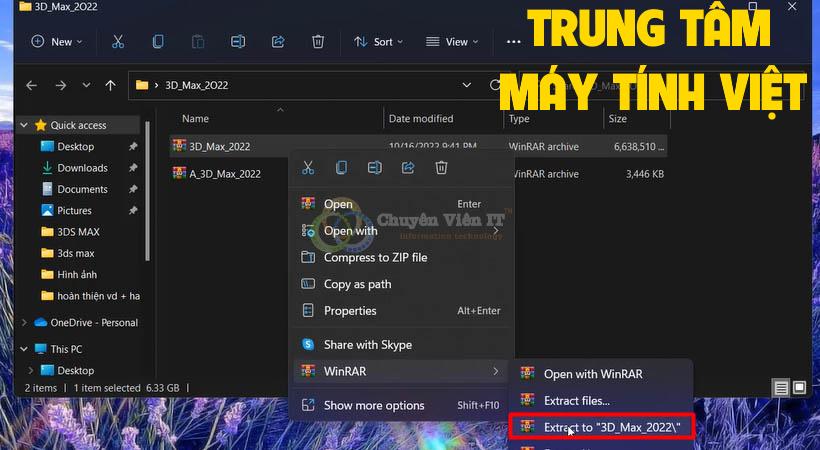The image size is (820, 450).
Task: Open Pictures in Quick access
Action: point(74,210)
